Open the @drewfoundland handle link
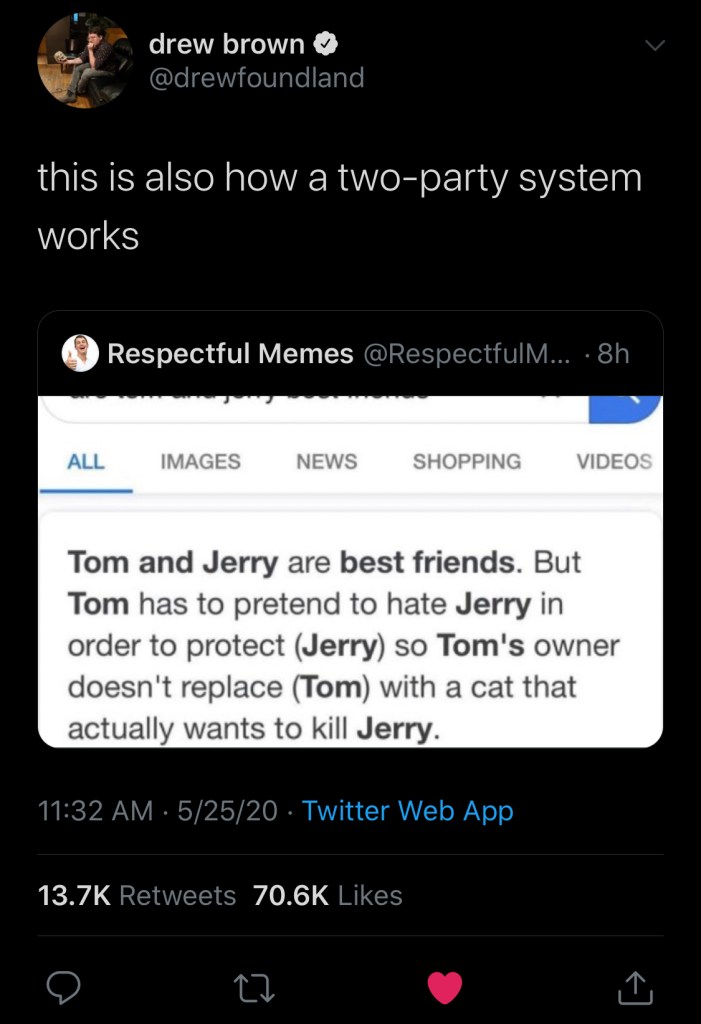The width and height of the screenshot is (701, 1024). tap(256, 77)
